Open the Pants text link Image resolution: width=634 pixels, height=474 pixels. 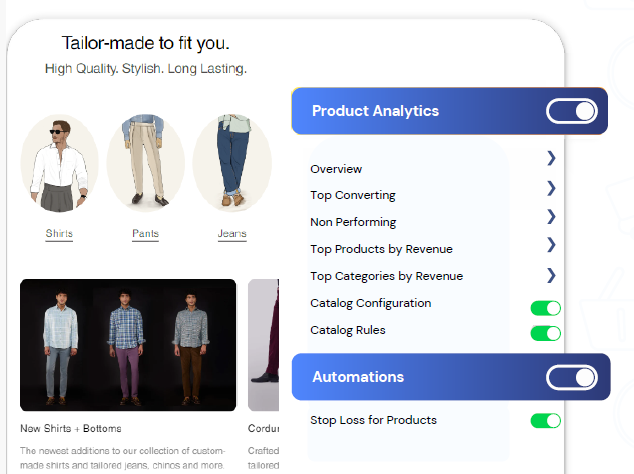145,234
